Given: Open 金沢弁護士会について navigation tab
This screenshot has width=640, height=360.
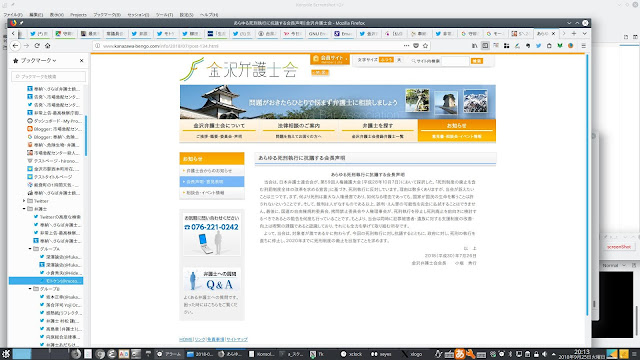Looking at the screenshot, I should pos(219,130).
